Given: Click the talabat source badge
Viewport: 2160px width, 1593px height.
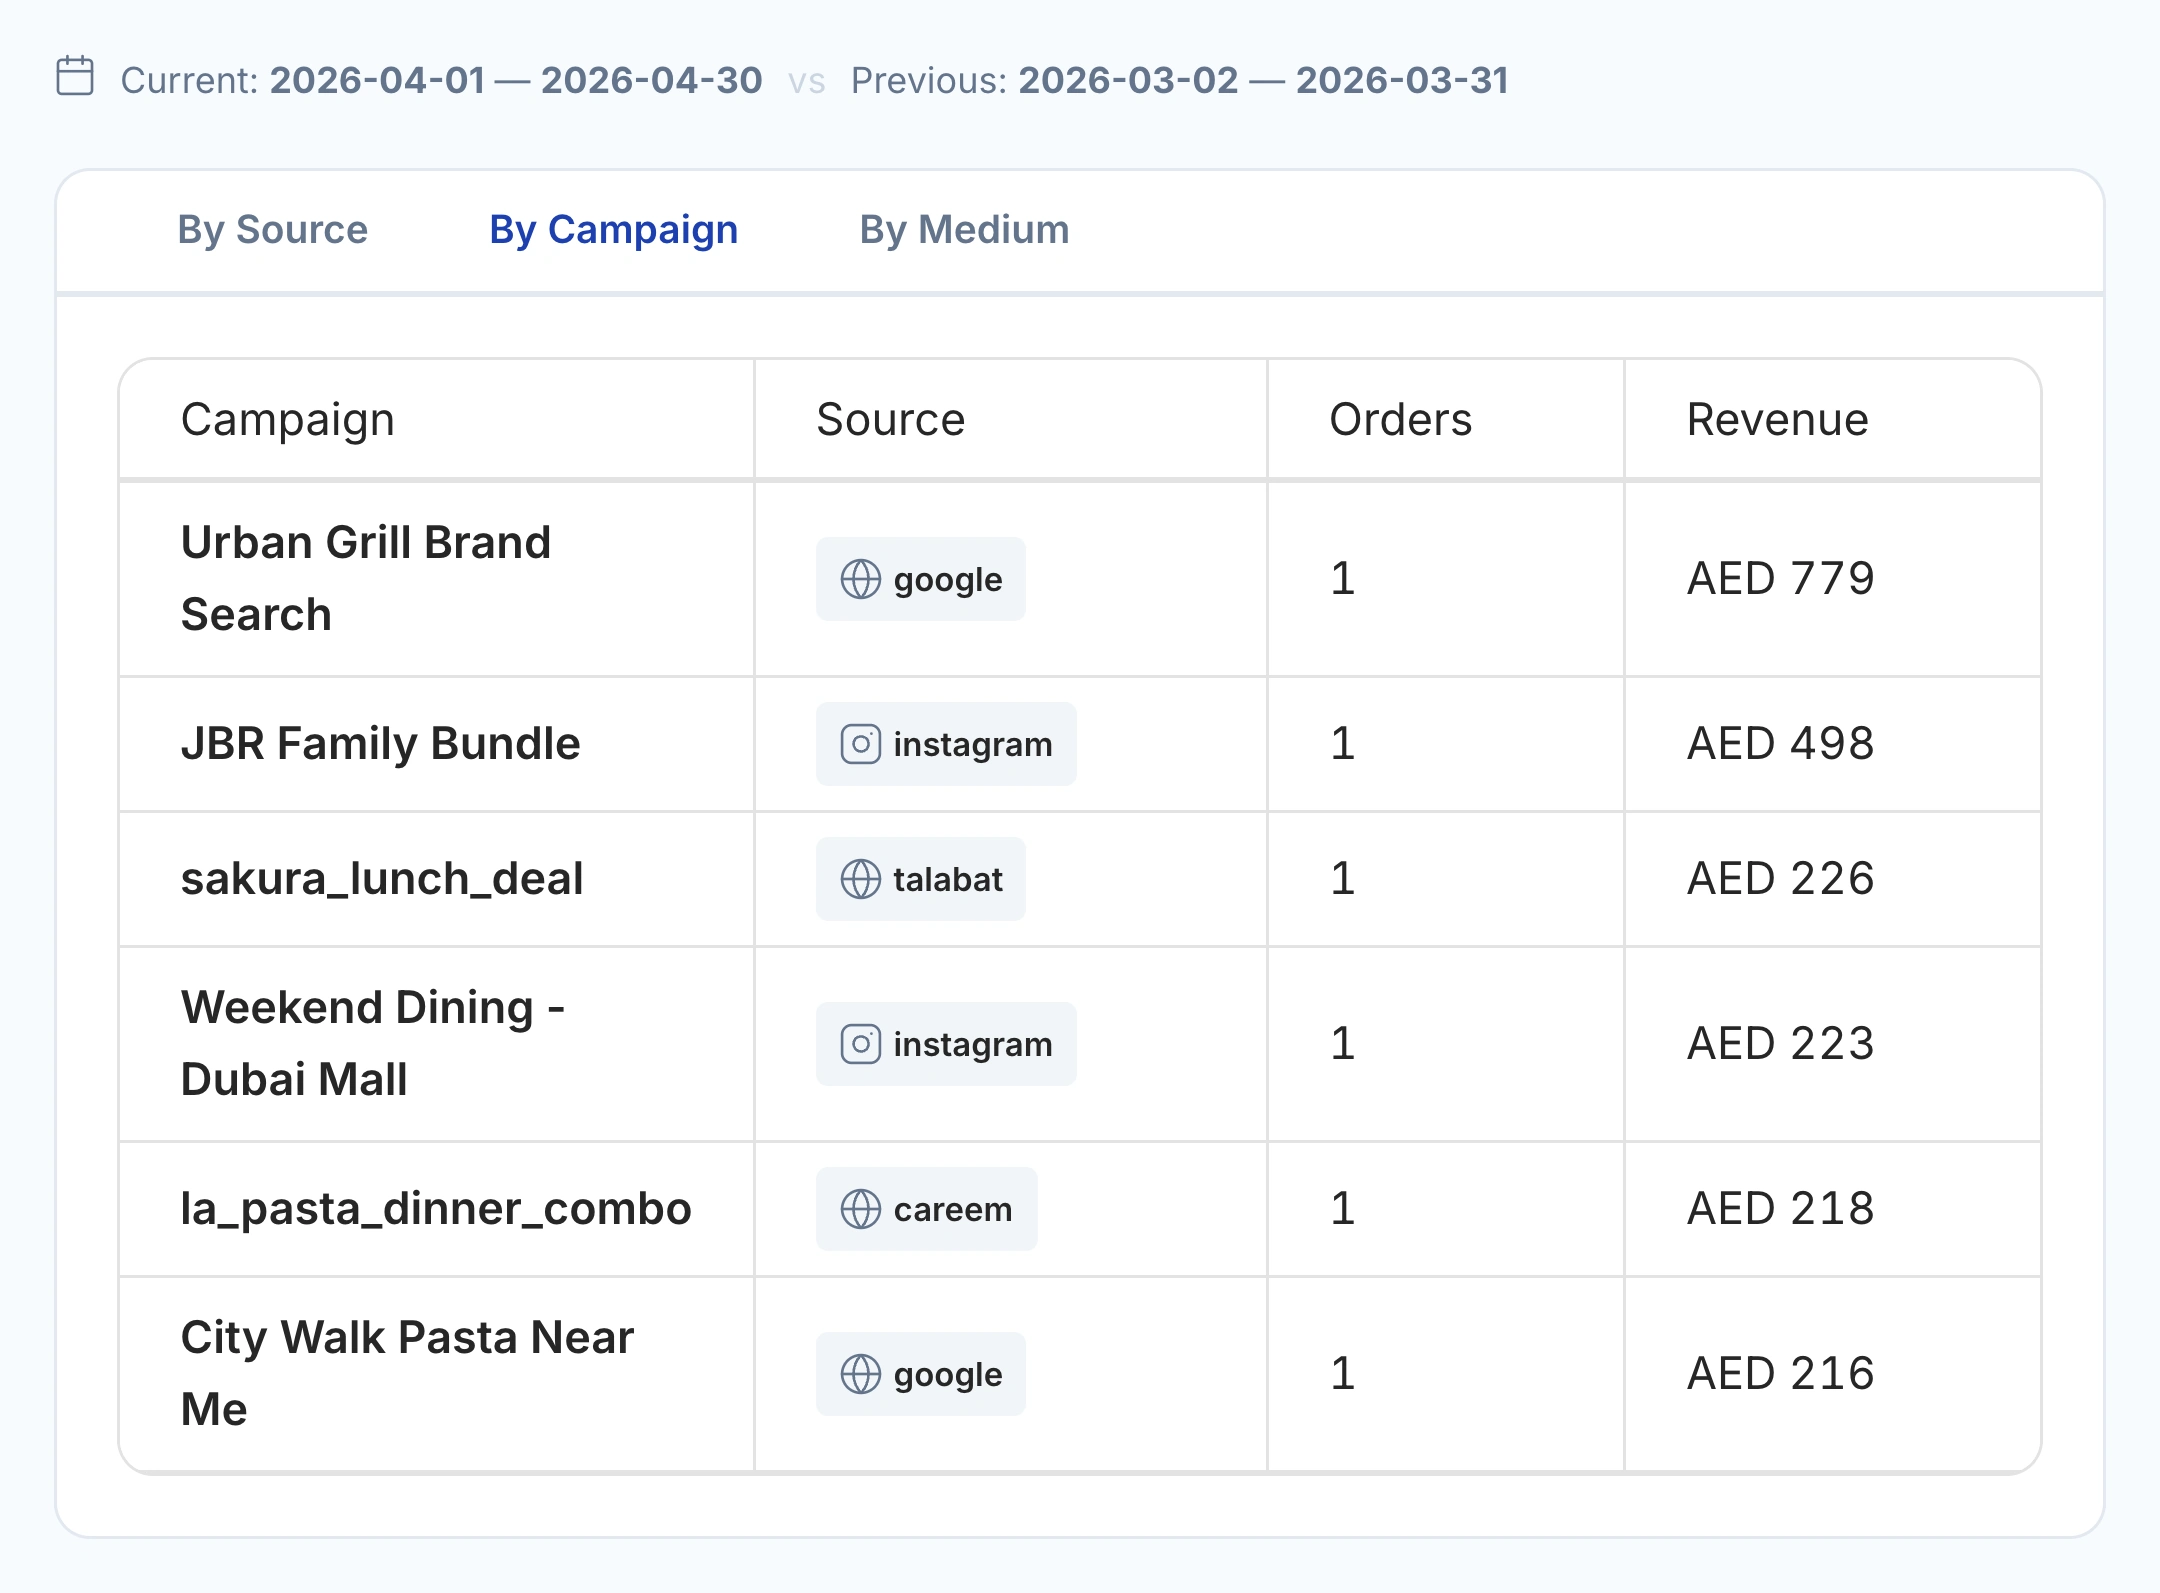Looking at the screenshot, I should pos(921,879).
